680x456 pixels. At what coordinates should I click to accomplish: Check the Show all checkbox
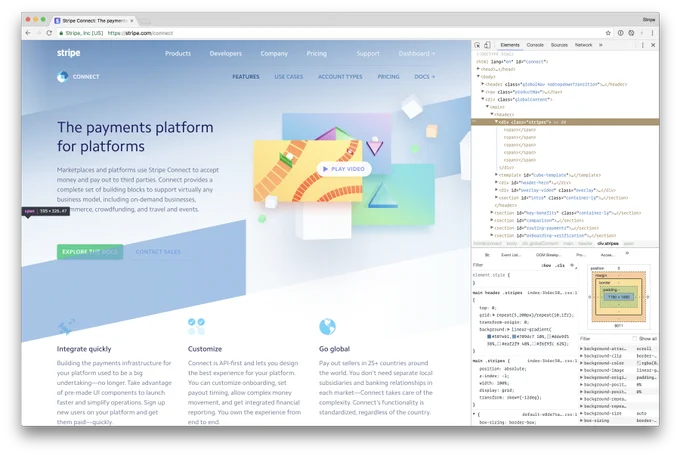coord(634,338)
